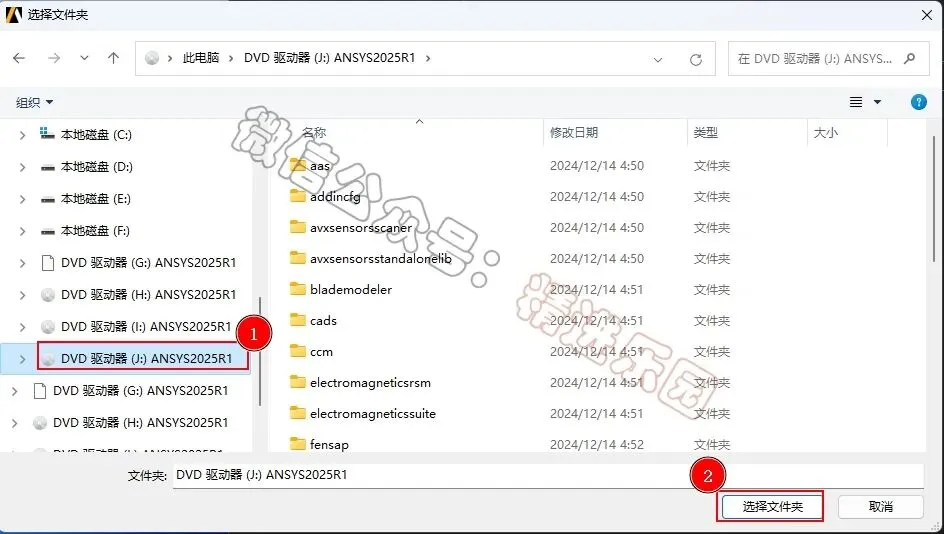Click the drive icon of 本地磁盘 (F:)
Image resolution: width=944 pixels, height=534 pixels.
[x=48, y=231]
